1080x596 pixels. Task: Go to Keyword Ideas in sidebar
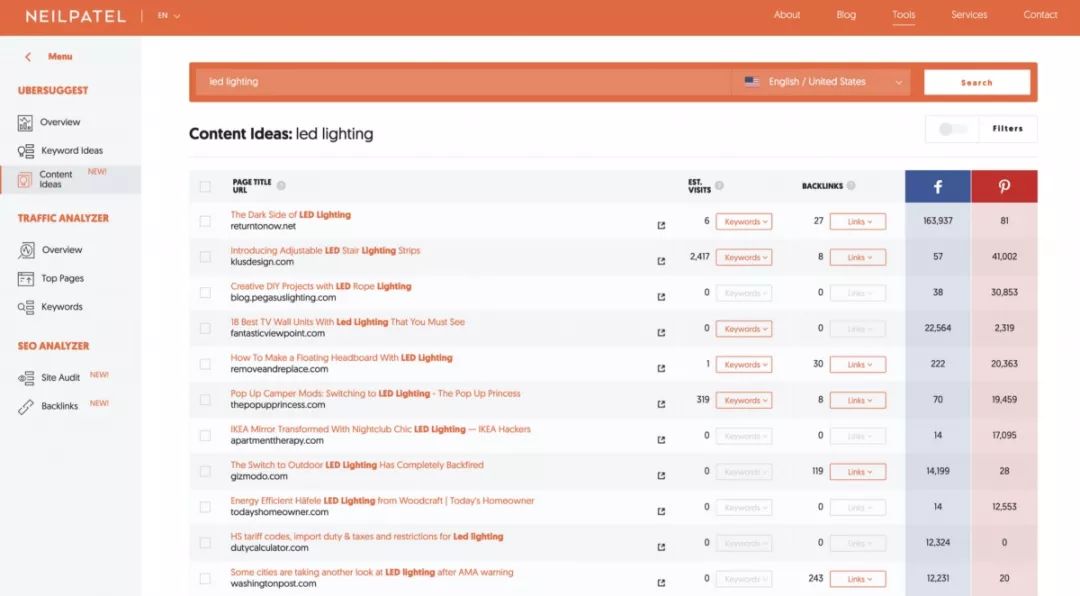pyautogui.click(x=72, y=151)
